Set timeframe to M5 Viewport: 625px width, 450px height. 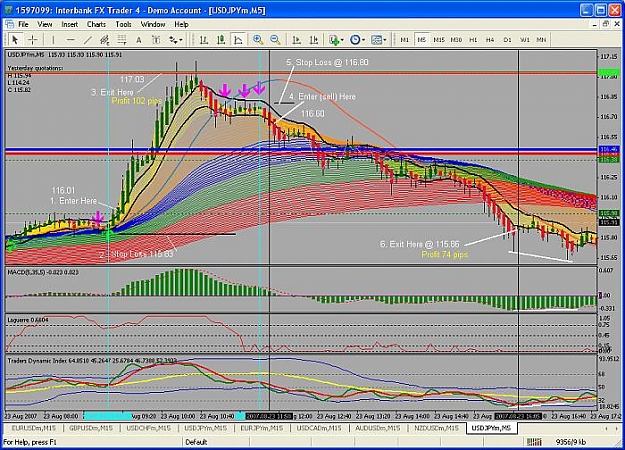(x=422, y=40)
